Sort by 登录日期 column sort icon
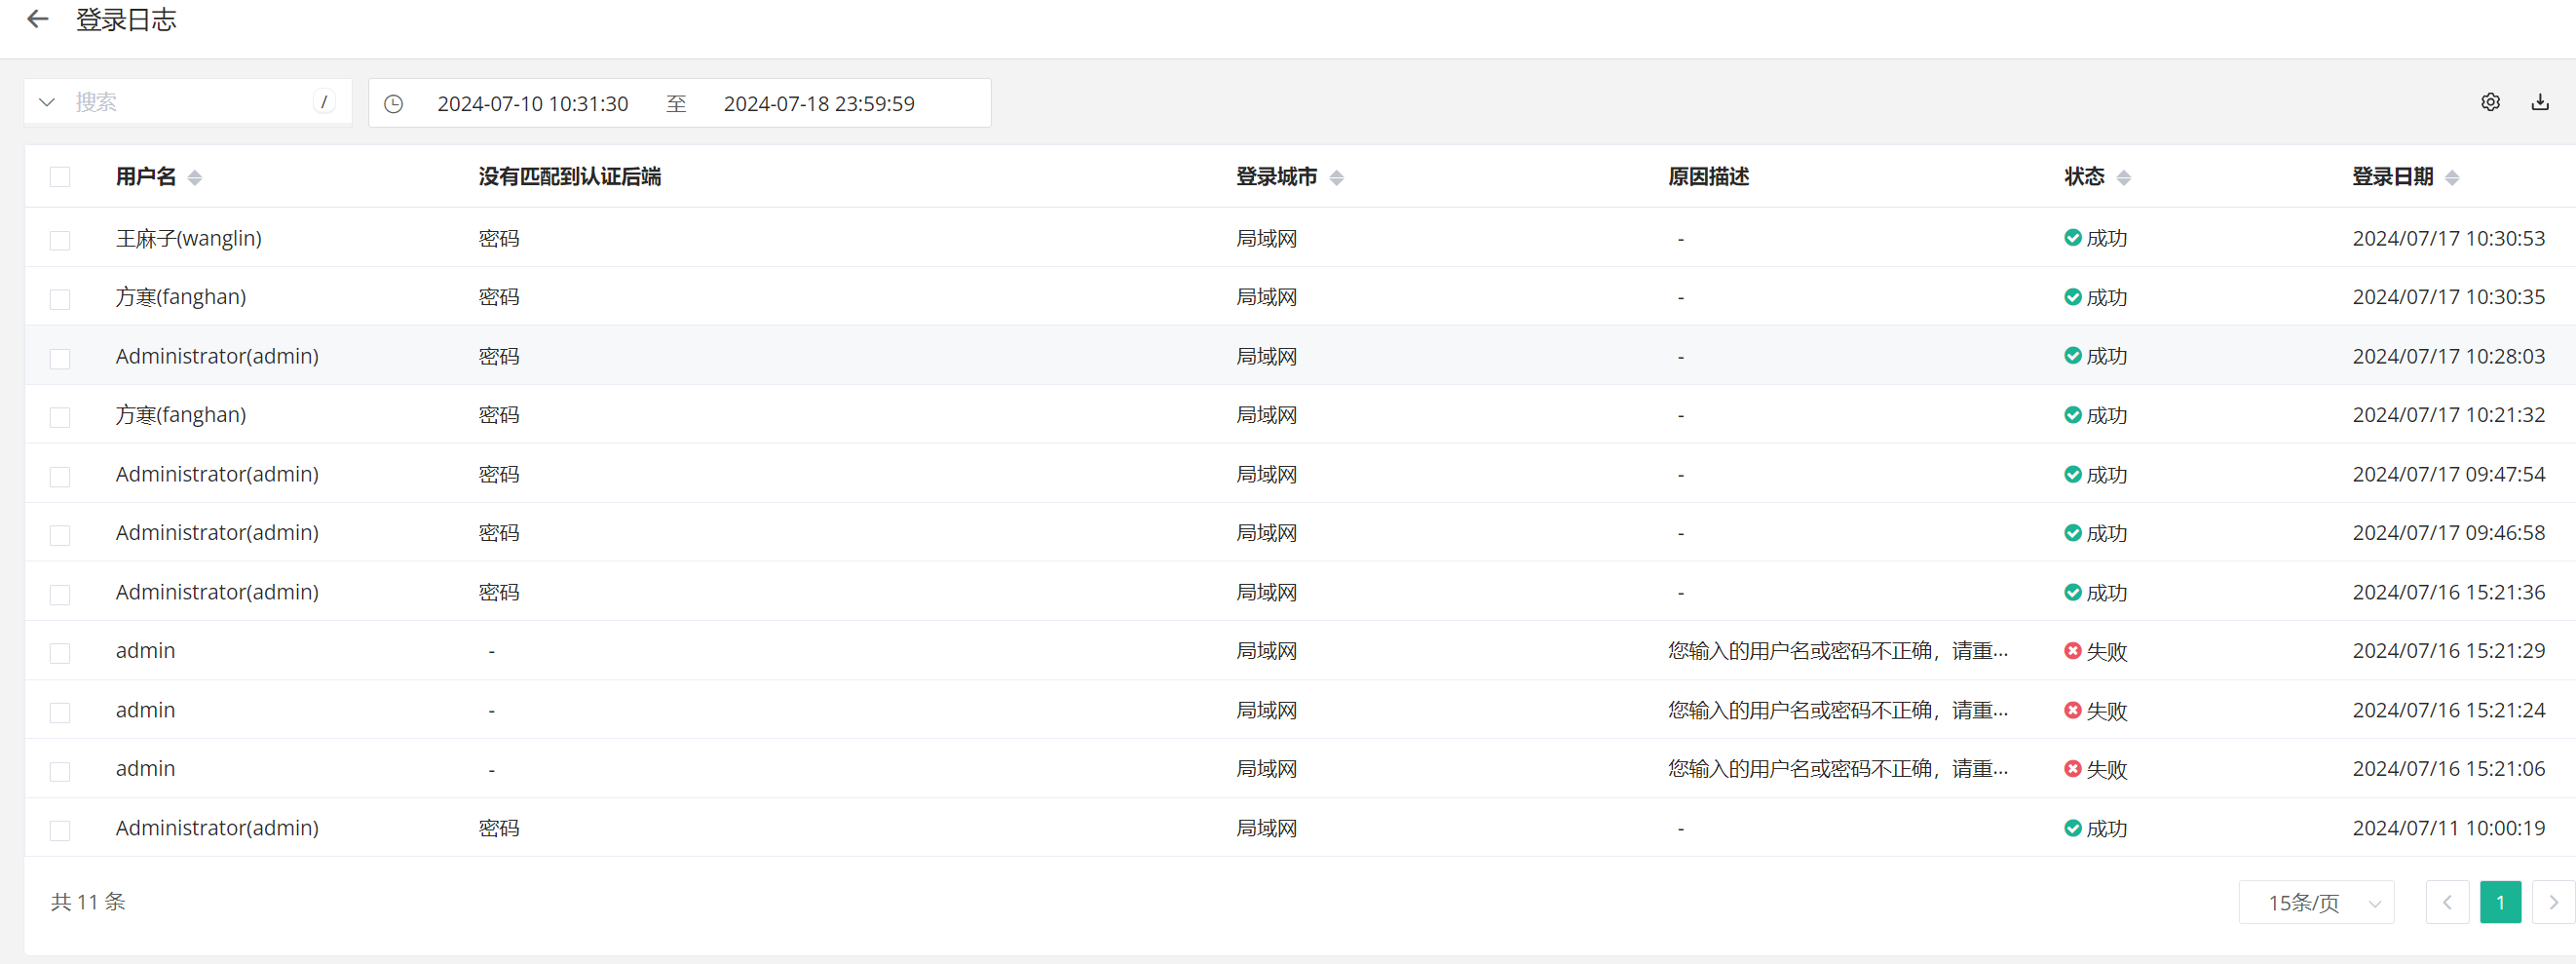This screenshot has height=964, width=2576. 2452,178
